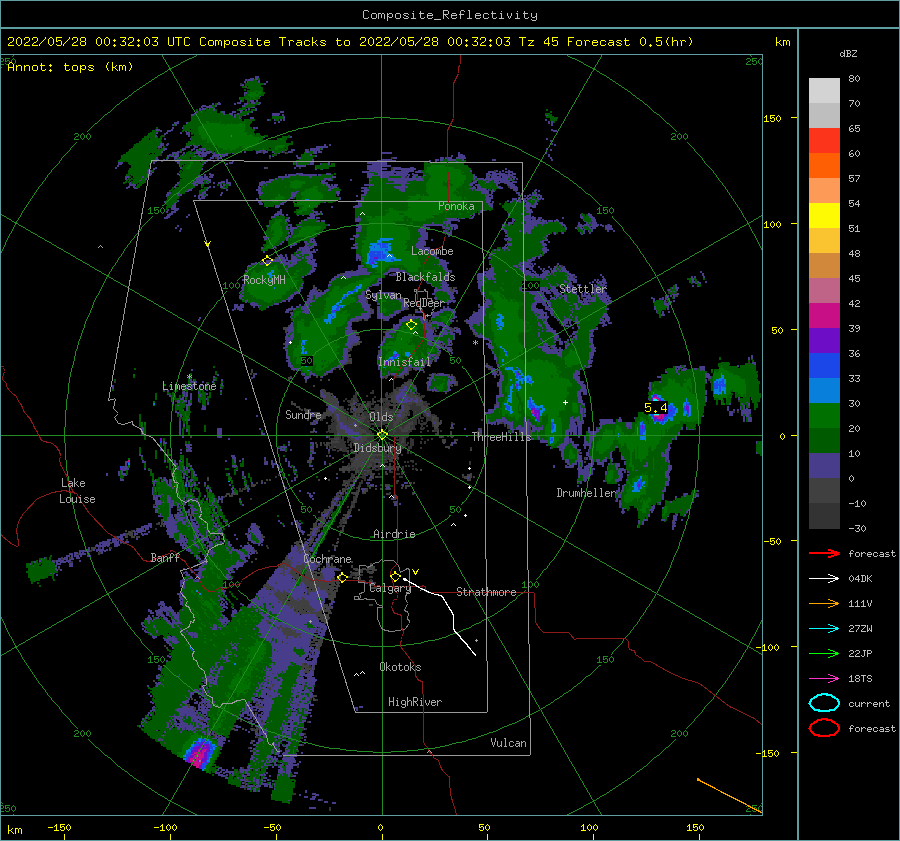
Task: Click the orange 111V arrow legend icon
Action: pyautogui.click(x=824, y=603)
